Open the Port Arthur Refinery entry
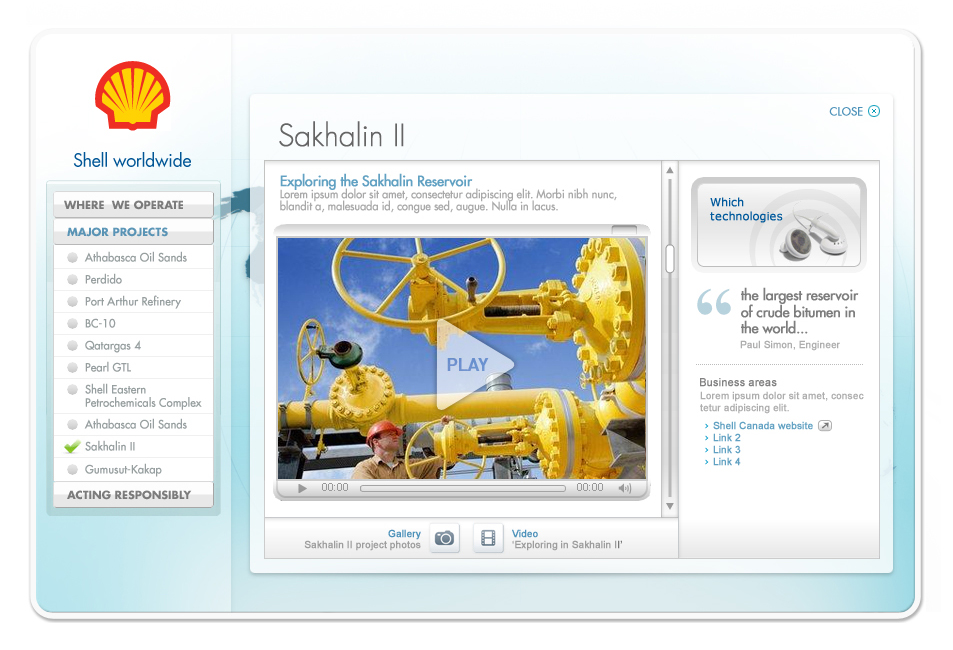Screen dimensions: 953x650 [132, 302]
